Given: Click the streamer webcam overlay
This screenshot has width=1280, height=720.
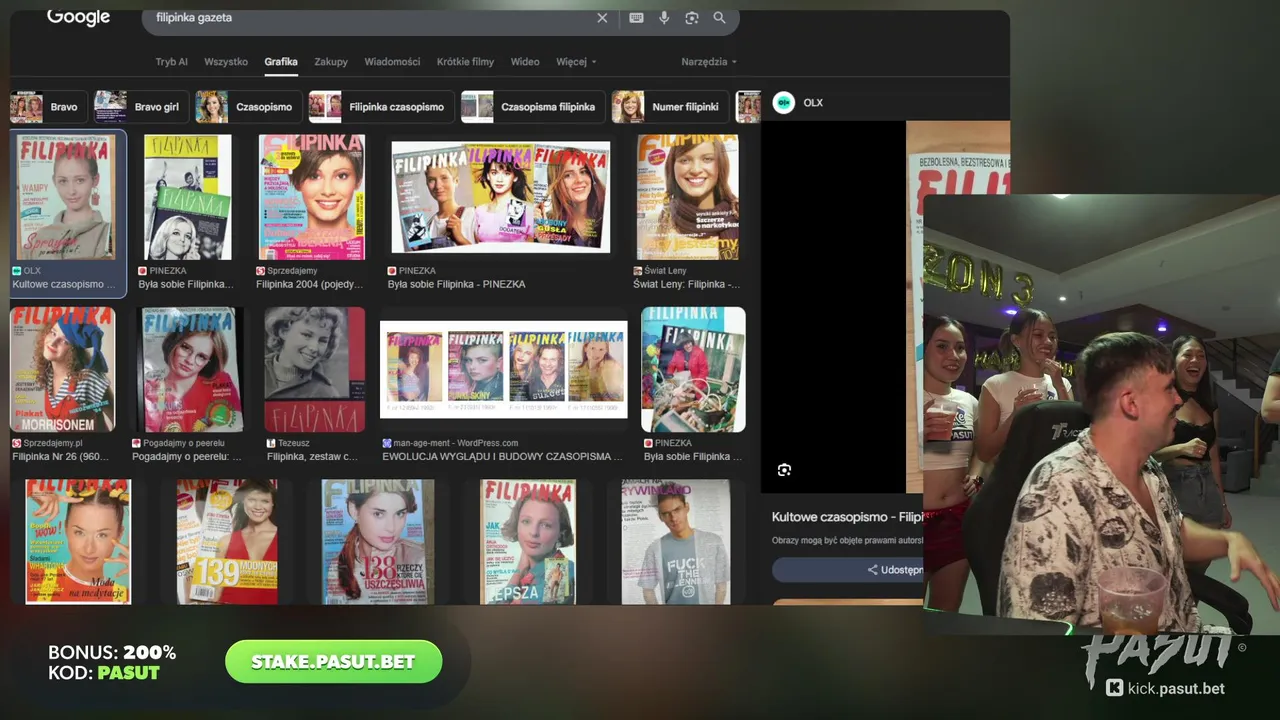Looking at the screenshot, I should tap(1101, 415).
